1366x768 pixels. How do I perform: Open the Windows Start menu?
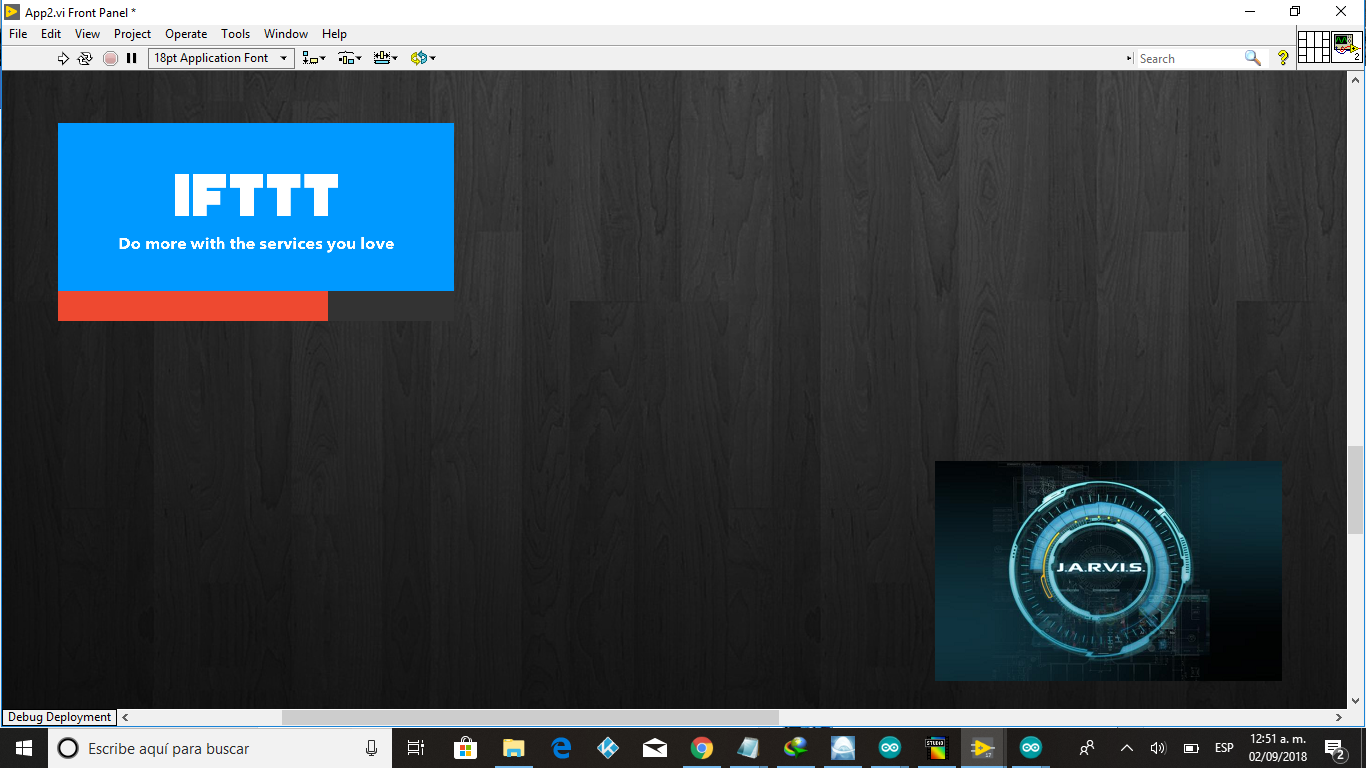(24, 748)
